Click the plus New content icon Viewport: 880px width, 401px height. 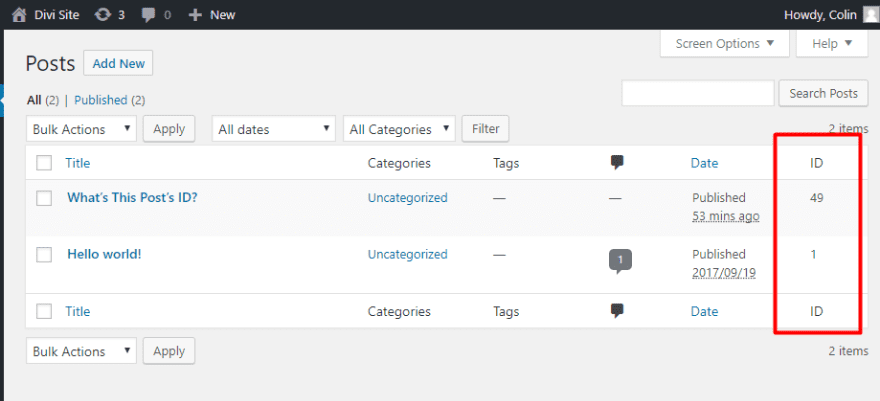195,15
